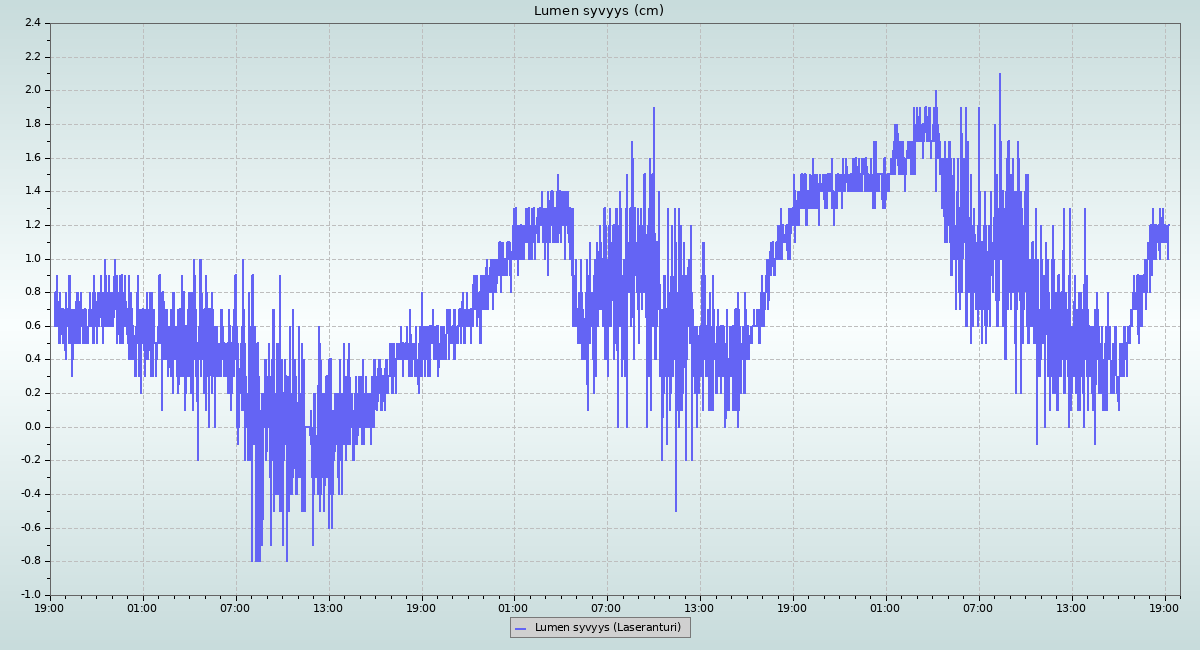1200x650 pixels.
Task: Click the 0.0 y-axis tick label
Action: pos(32,427)
